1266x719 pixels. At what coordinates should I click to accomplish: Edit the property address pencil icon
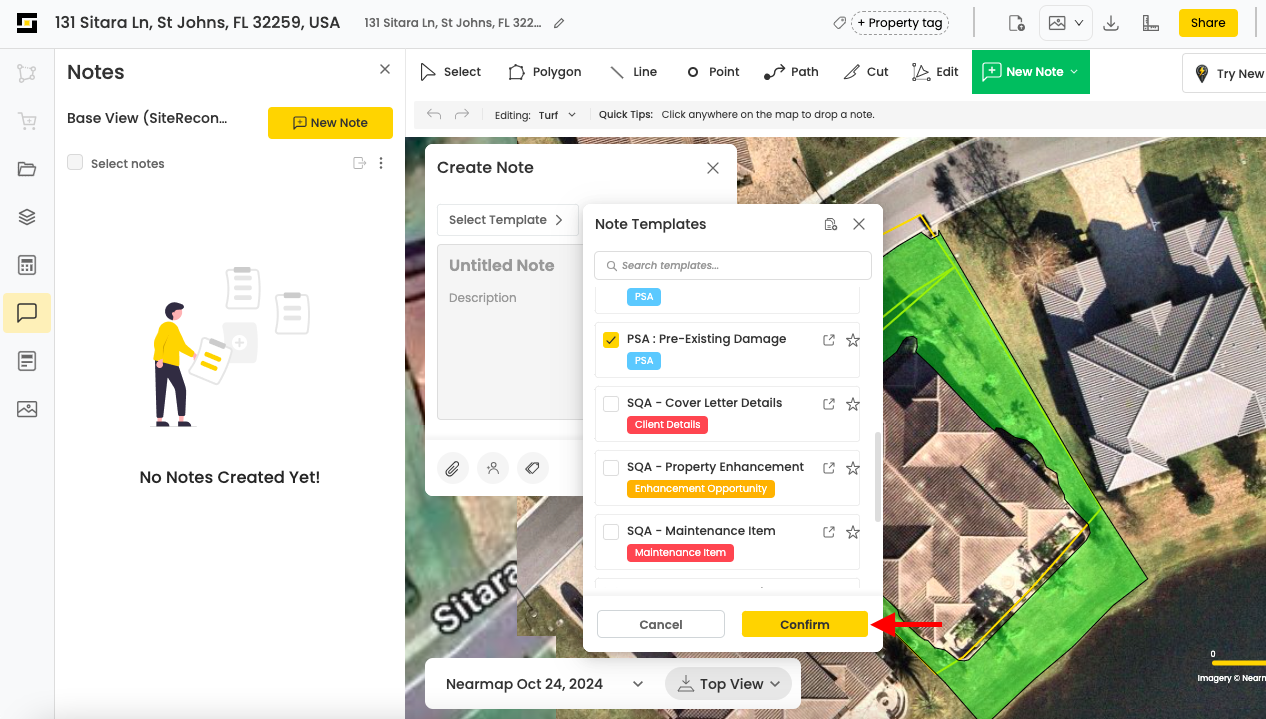pos(559,23)
